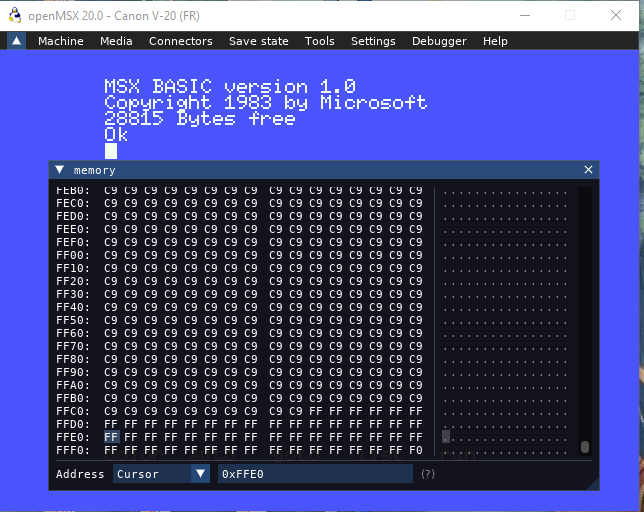Maximize the openMSX window
Viewport: 644px width, 512px height.
pos(570,15)
